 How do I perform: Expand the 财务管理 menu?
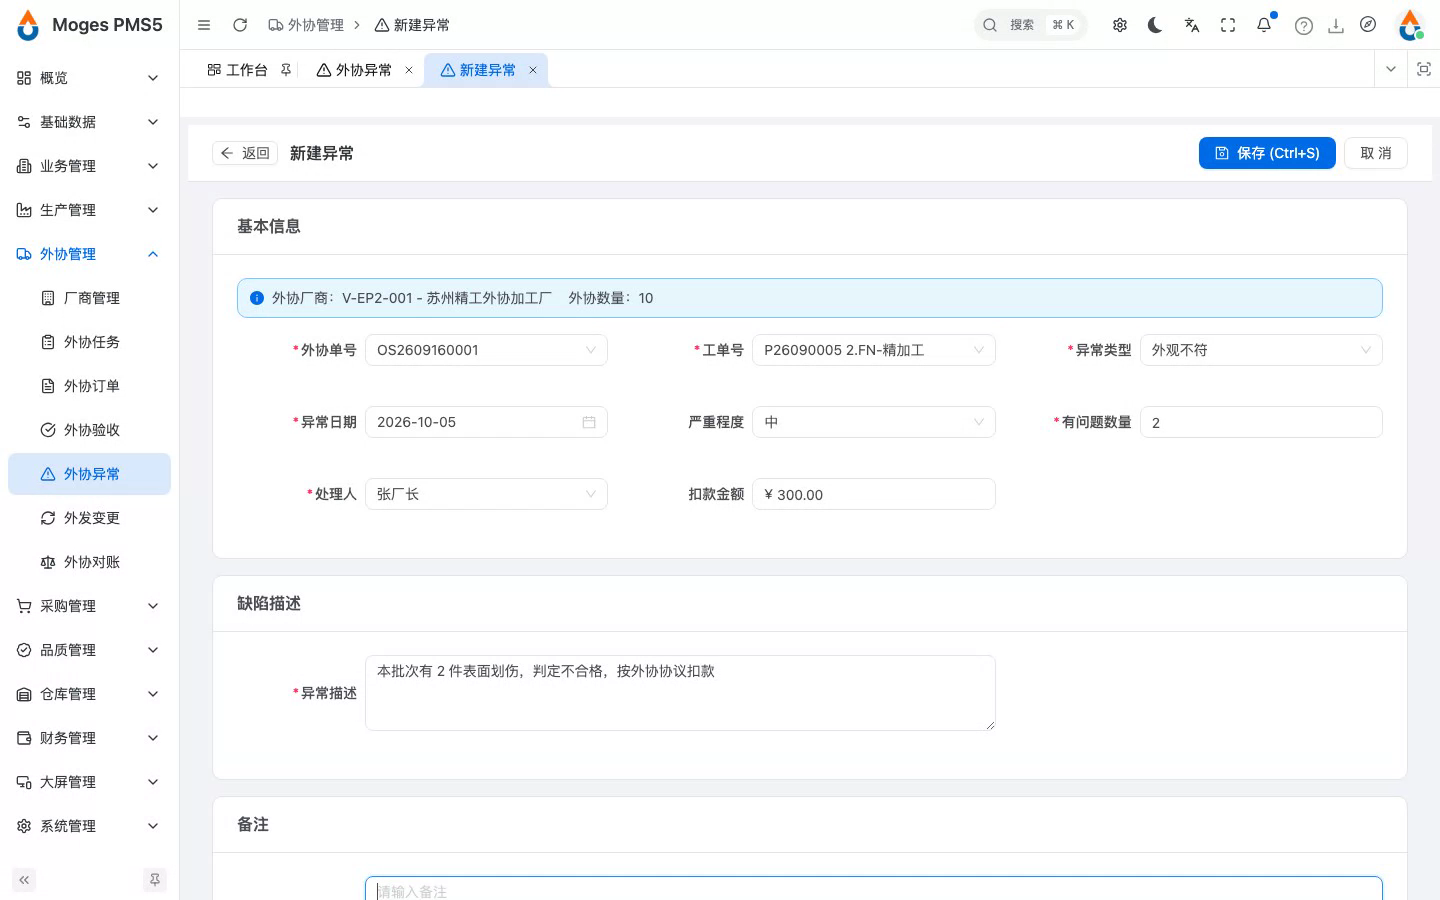click(x=89, y=738)
